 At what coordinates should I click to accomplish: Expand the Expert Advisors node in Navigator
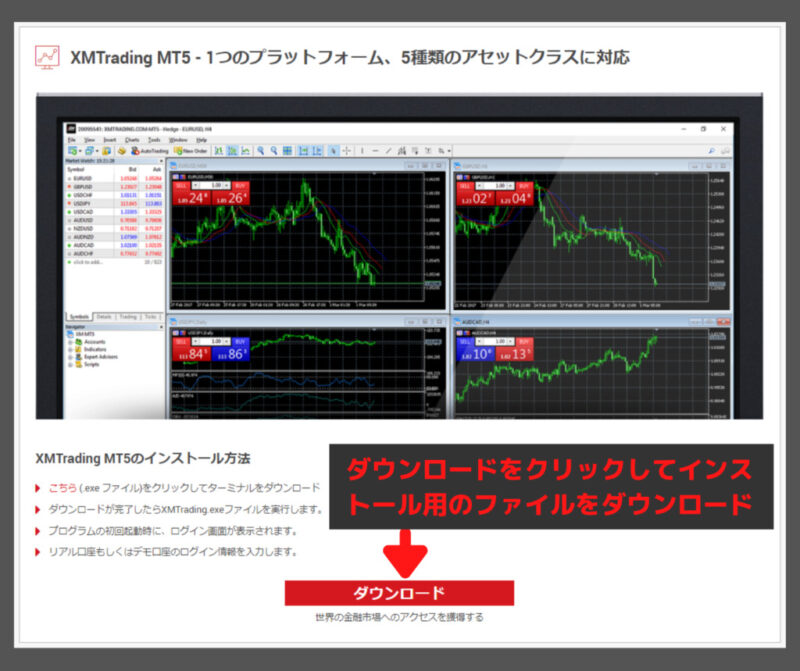(x=70, y=357)
